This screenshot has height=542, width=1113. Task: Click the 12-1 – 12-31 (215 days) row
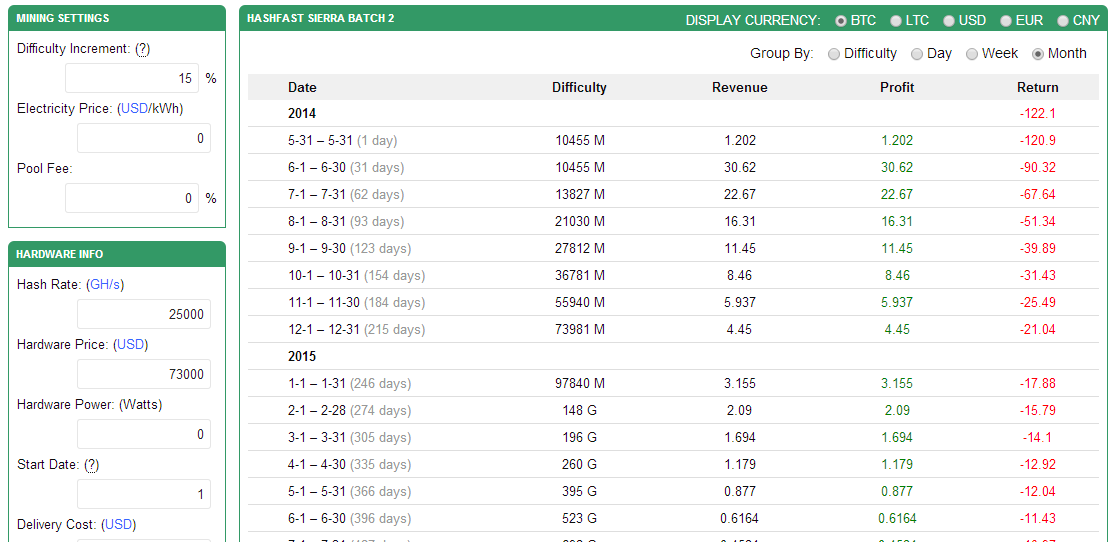click(673, 329)
